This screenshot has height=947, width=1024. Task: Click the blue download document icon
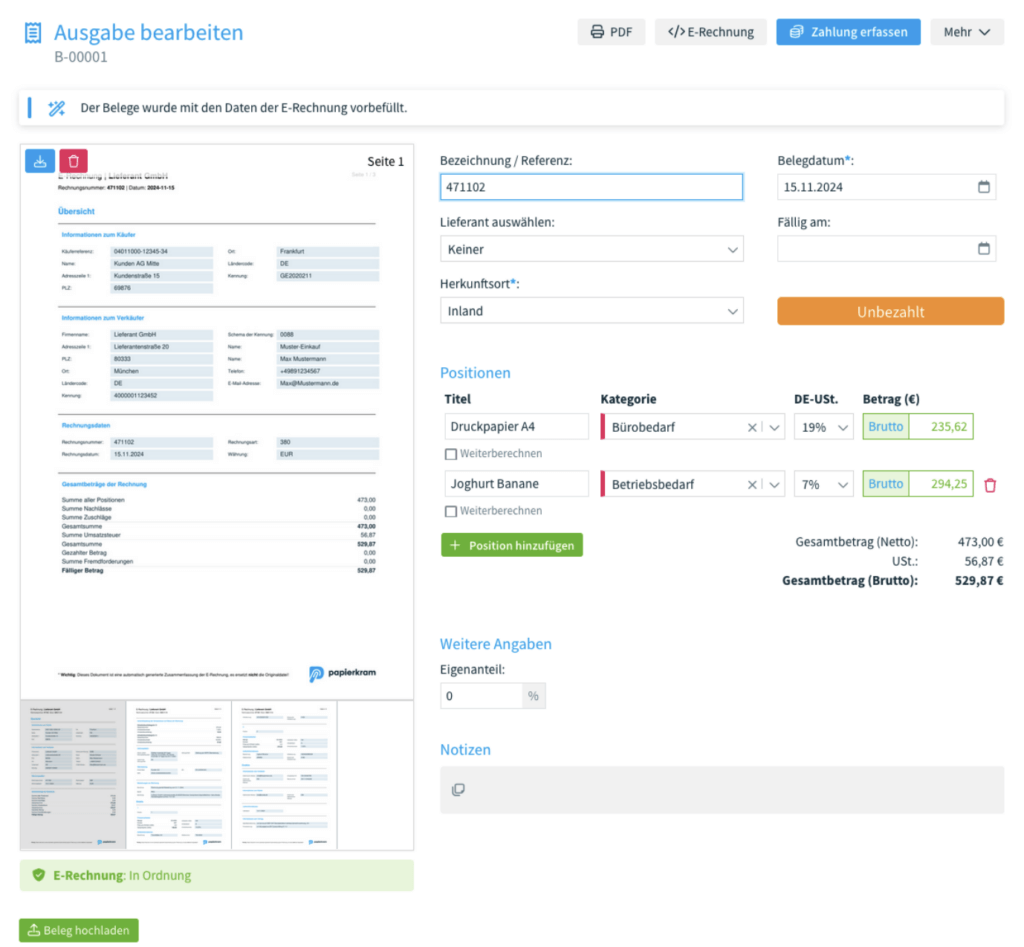40,161
